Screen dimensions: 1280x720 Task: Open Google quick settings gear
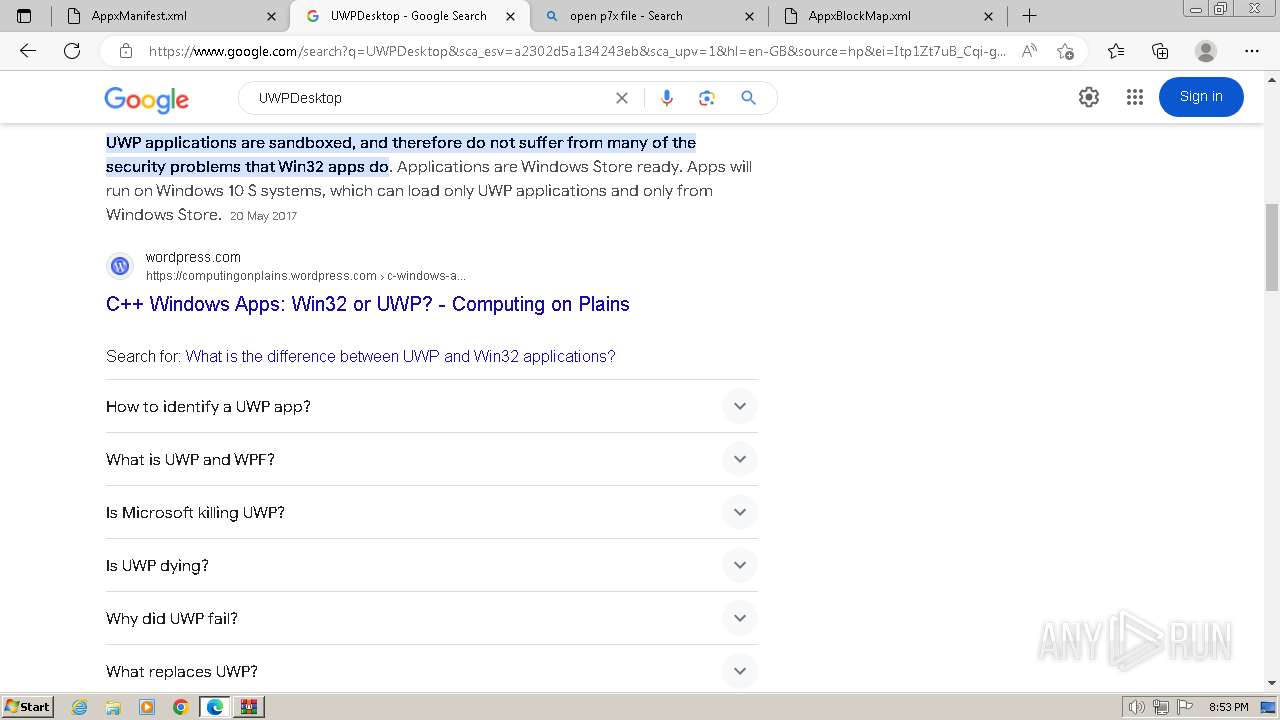tap(1089, 97)
